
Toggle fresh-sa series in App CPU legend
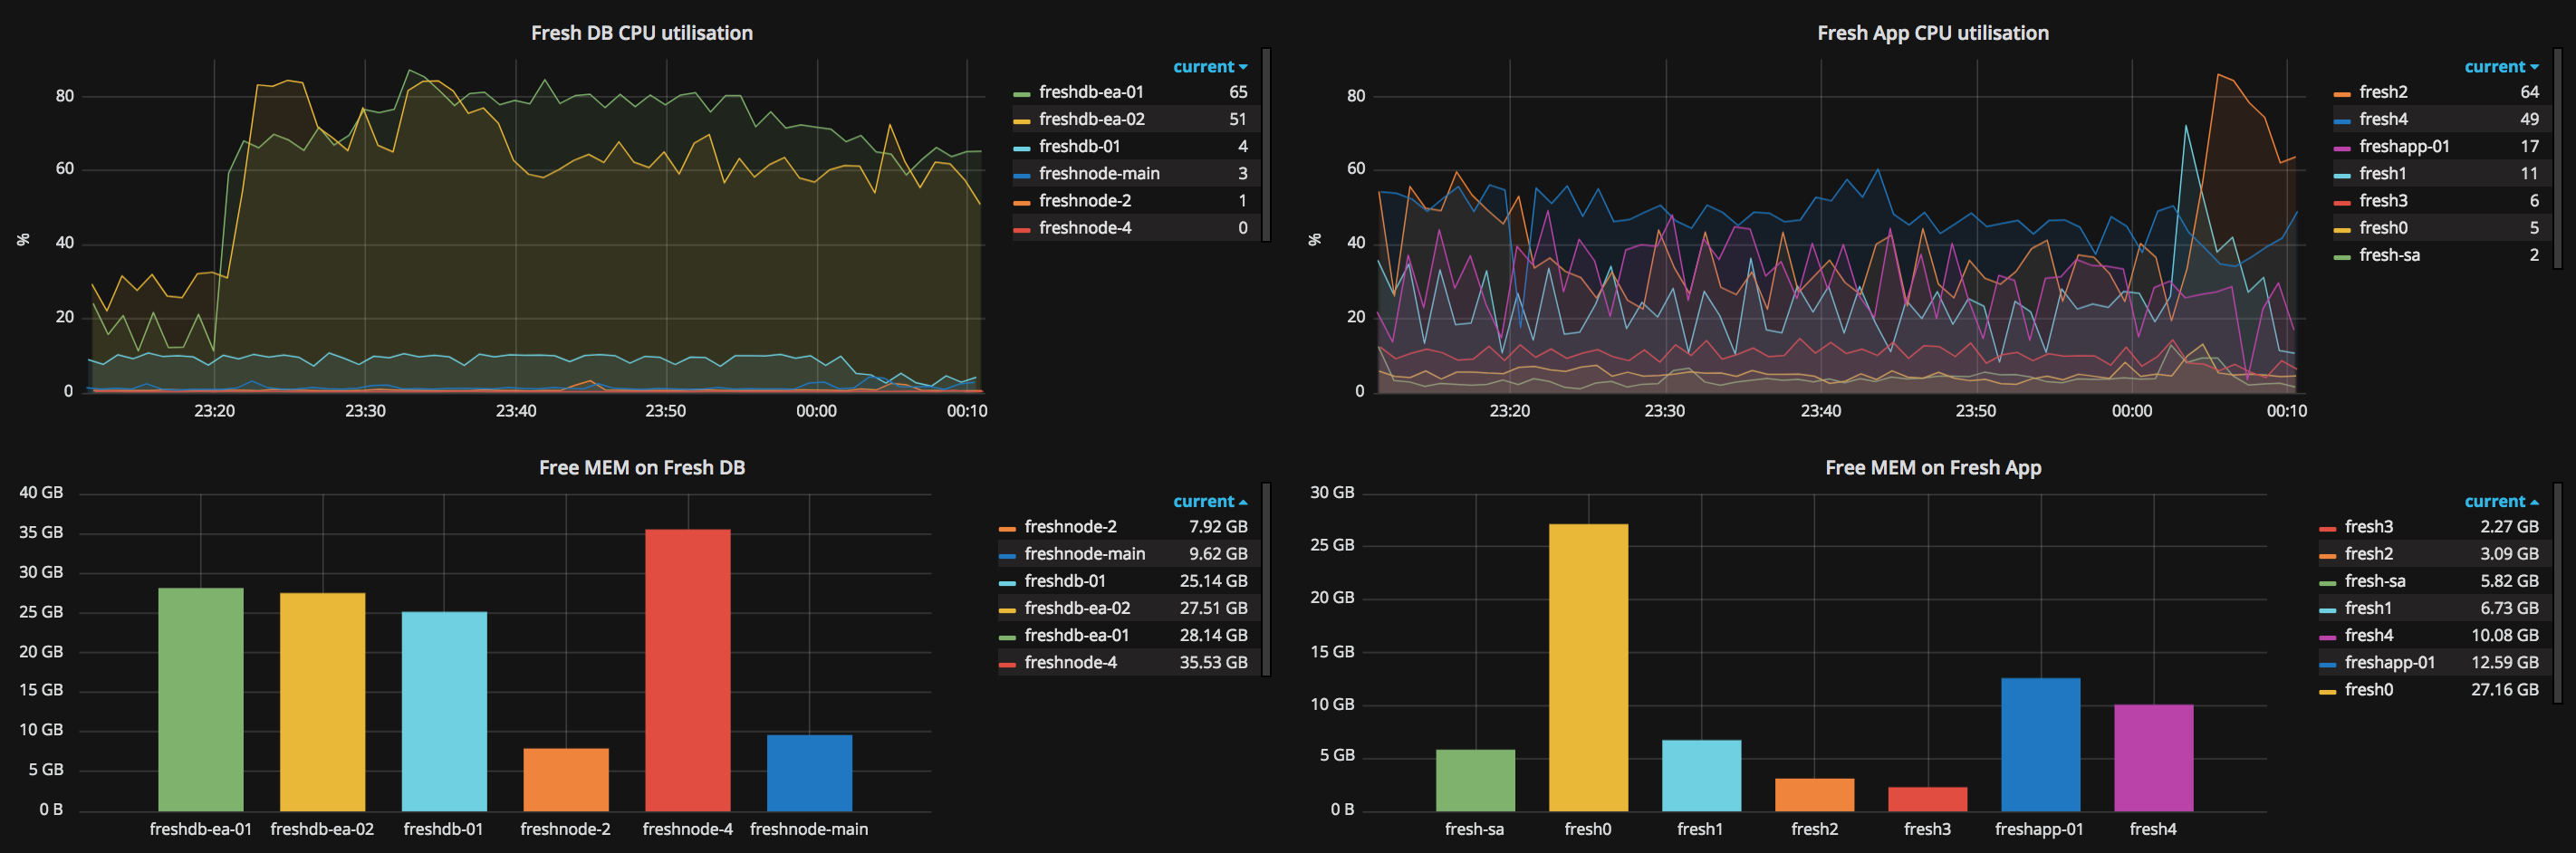click(x=2389, y=254)
